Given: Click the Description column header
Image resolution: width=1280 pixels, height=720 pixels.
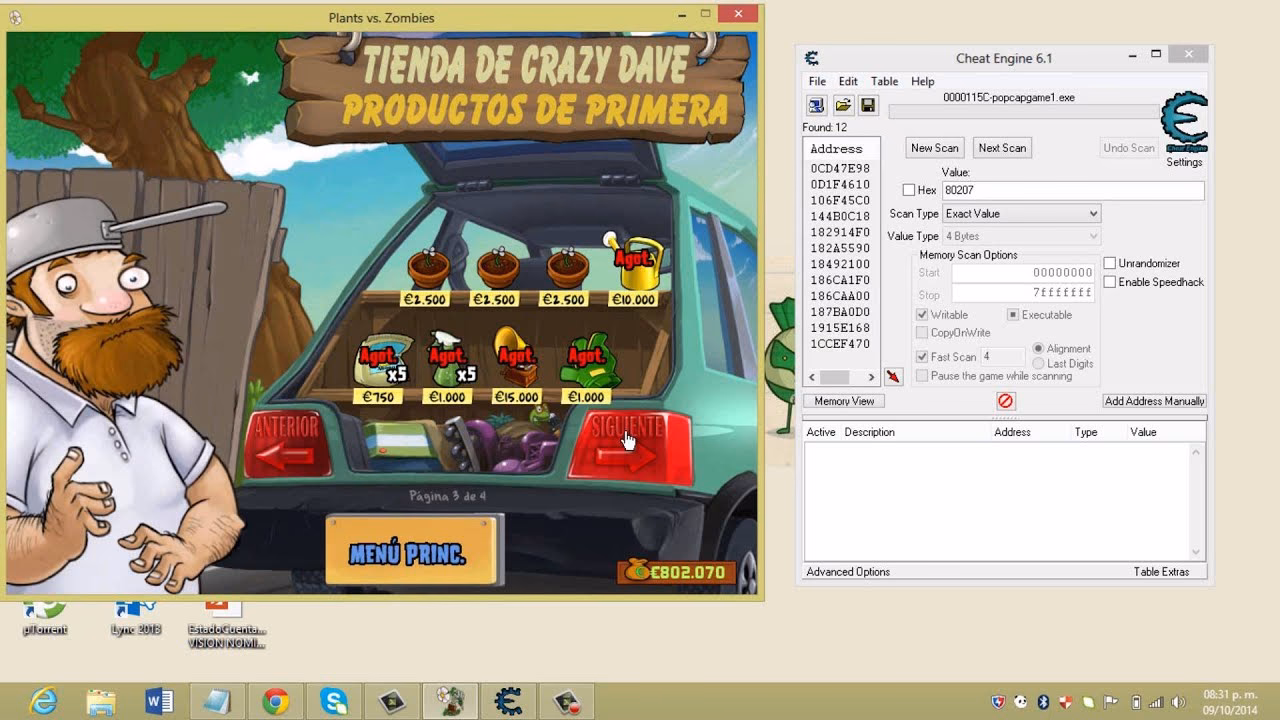Looking at the screenshot, I should (x=869, y=432).
